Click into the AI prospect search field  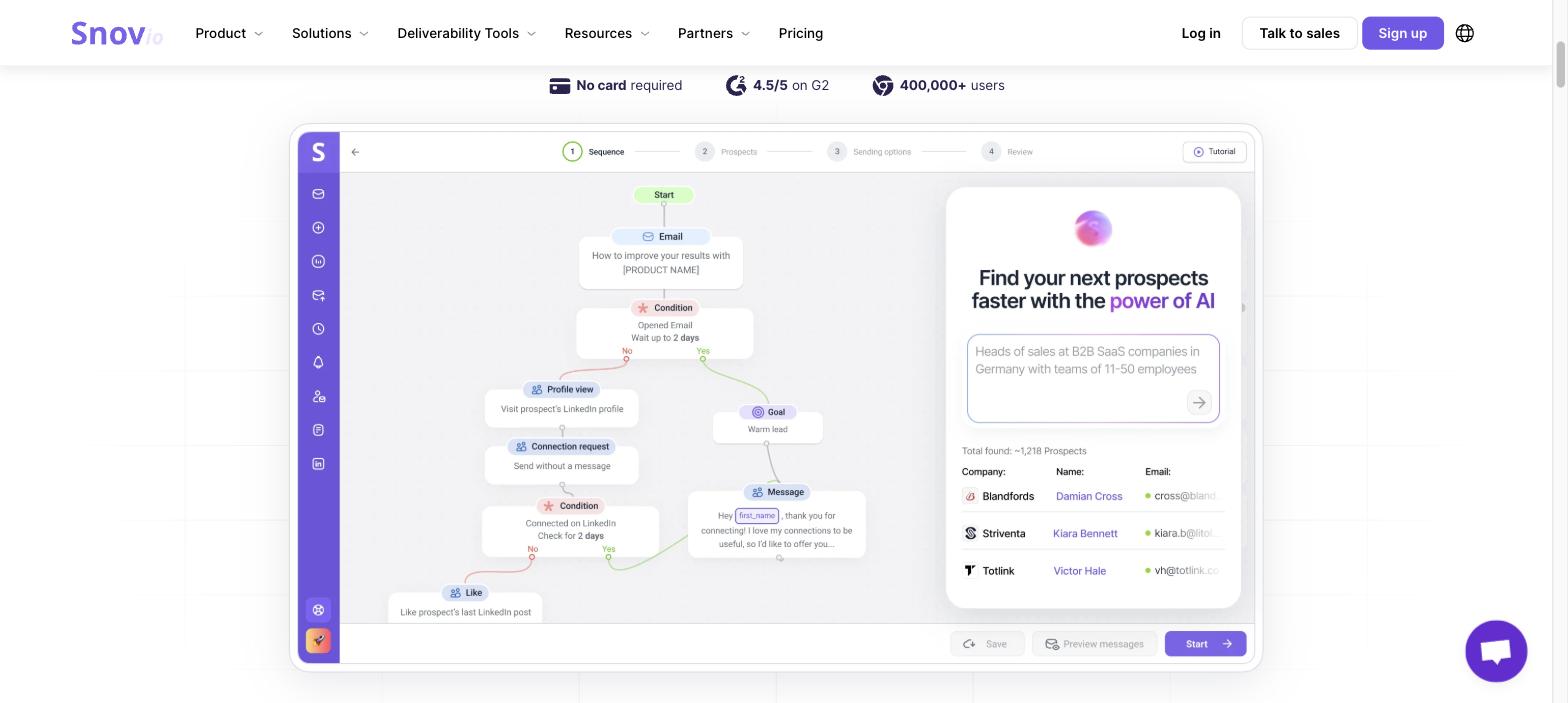(x=1093, y=379)
